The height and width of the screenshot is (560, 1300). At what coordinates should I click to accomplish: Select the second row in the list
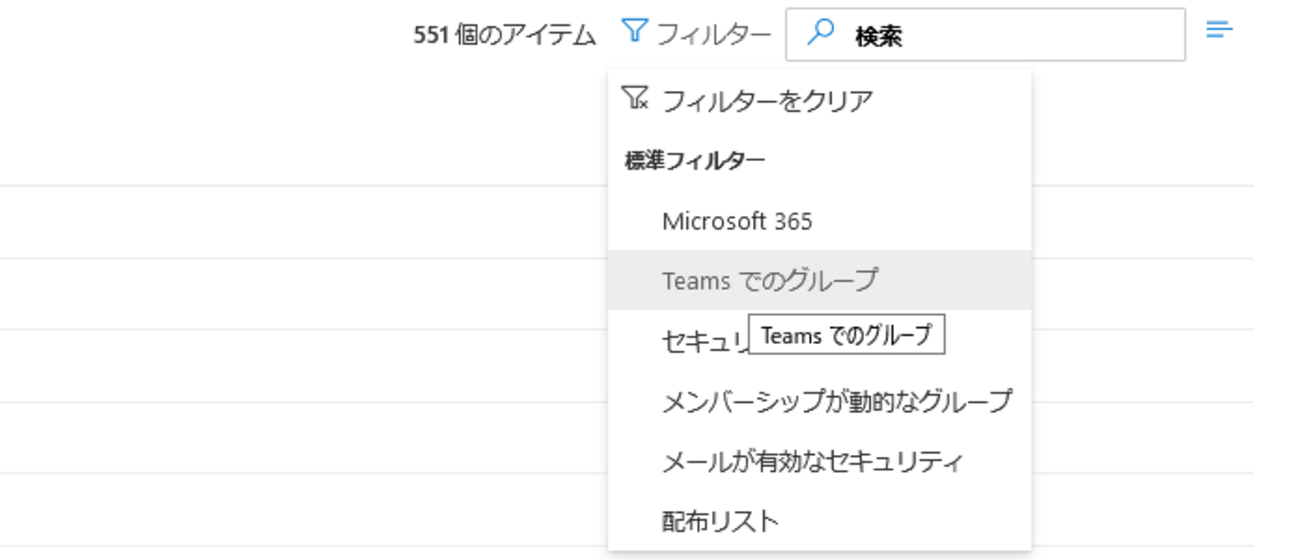tap(300, 294)
